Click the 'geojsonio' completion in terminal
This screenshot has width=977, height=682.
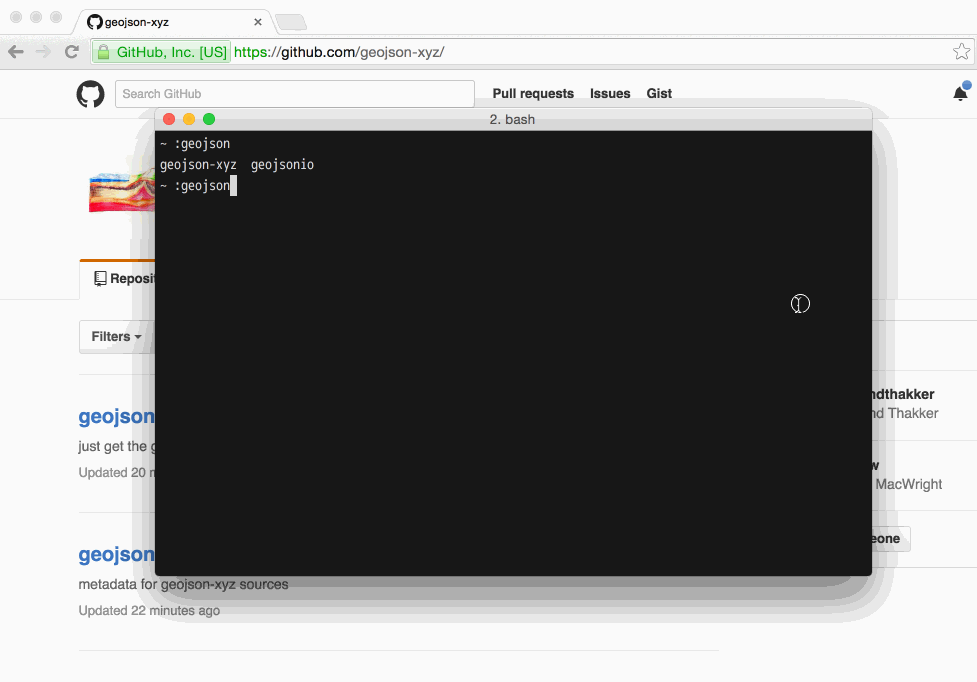282,165
